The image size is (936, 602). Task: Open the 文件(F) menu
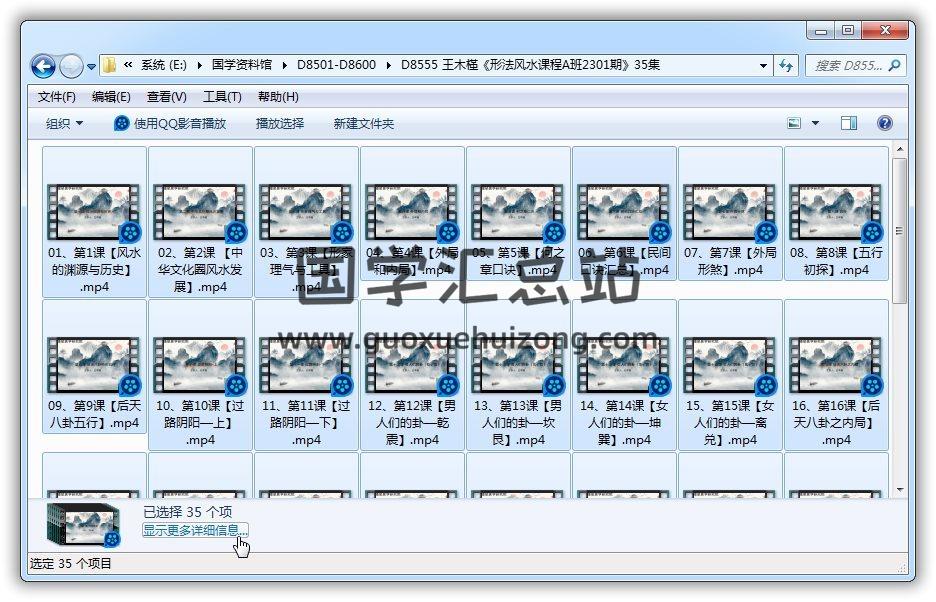[57, 97]
